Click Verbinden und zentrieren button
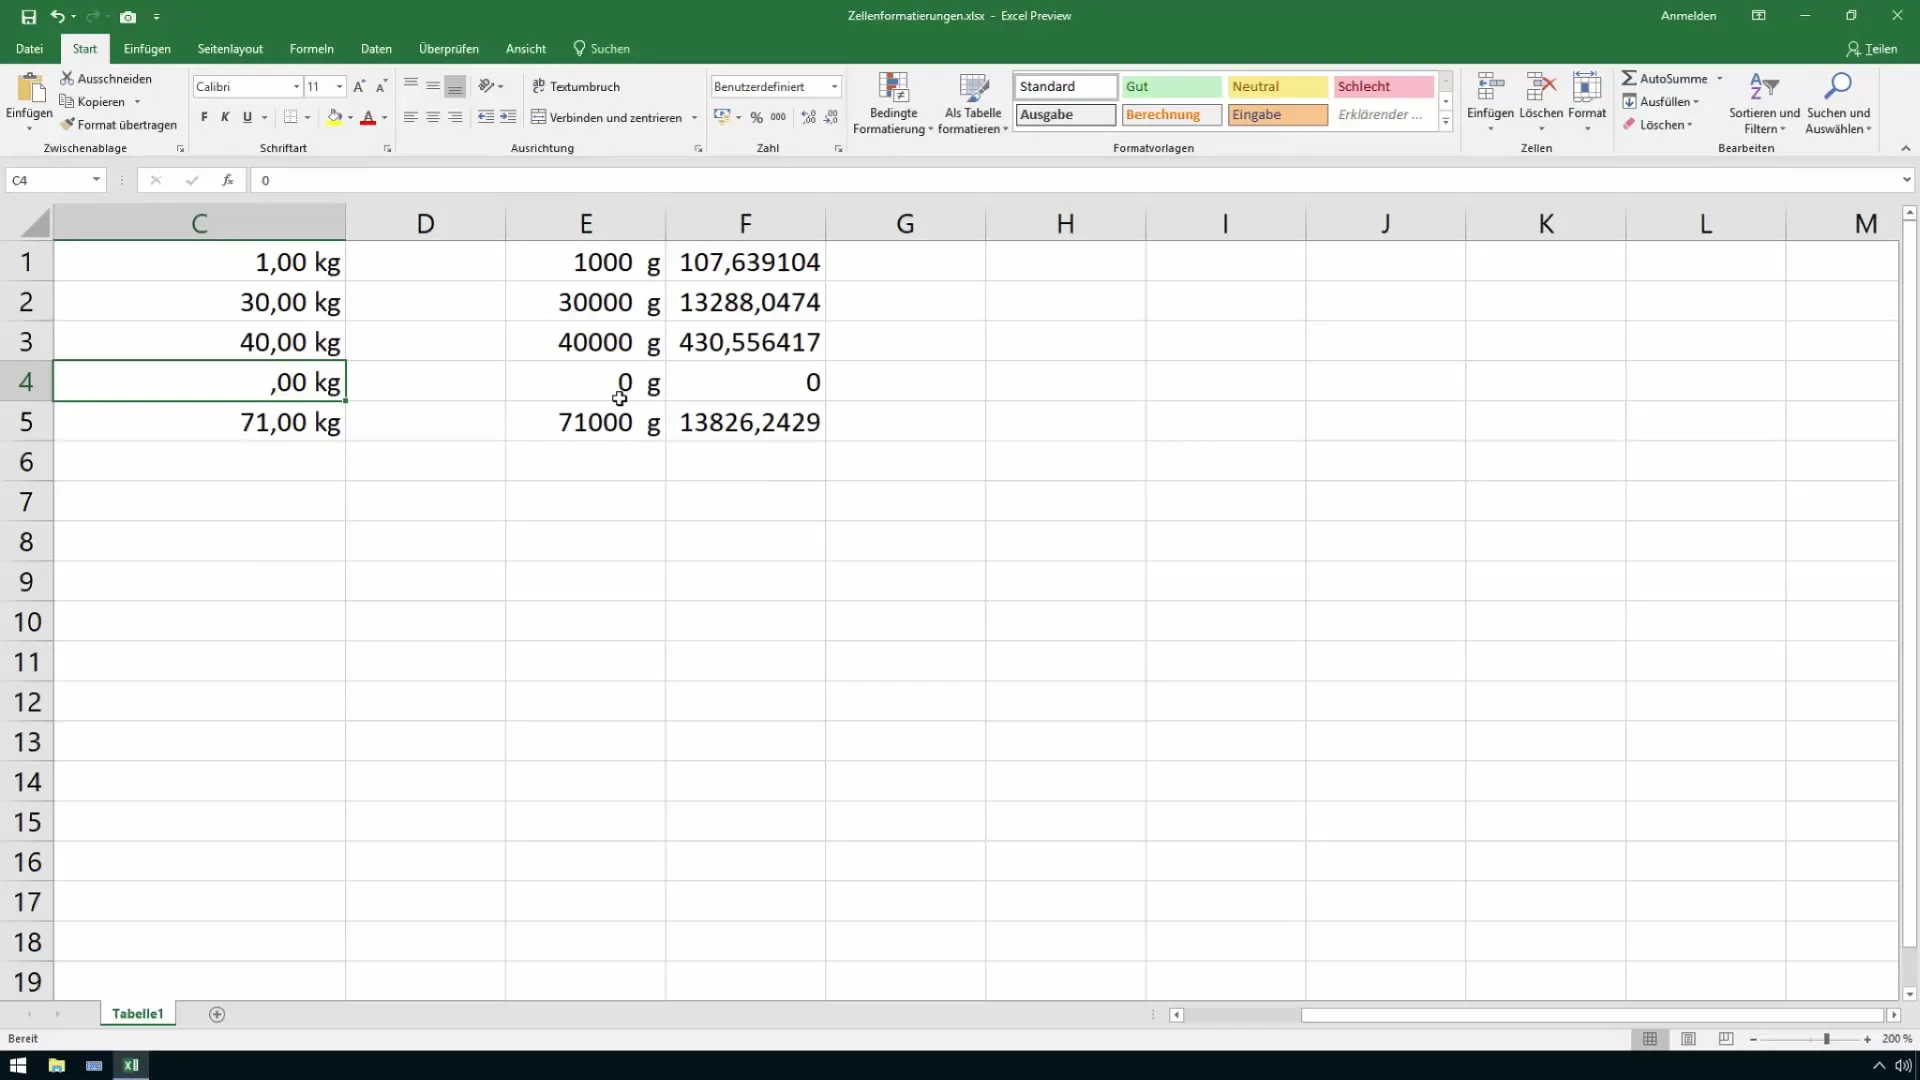This screenshot has width=1920, height=1080. click(606, 118)
